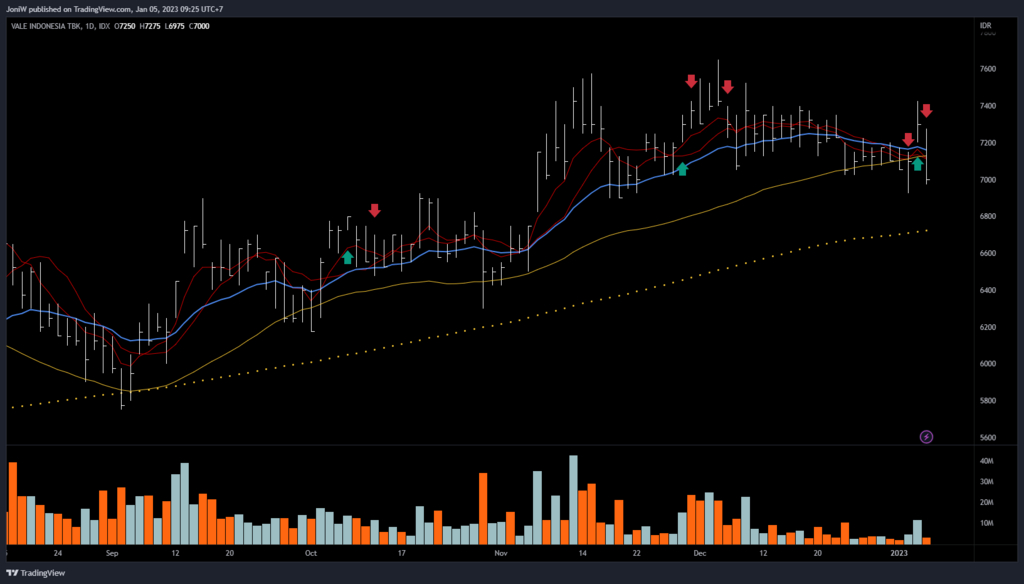Click the 7600 price axis label

[987, 69]
